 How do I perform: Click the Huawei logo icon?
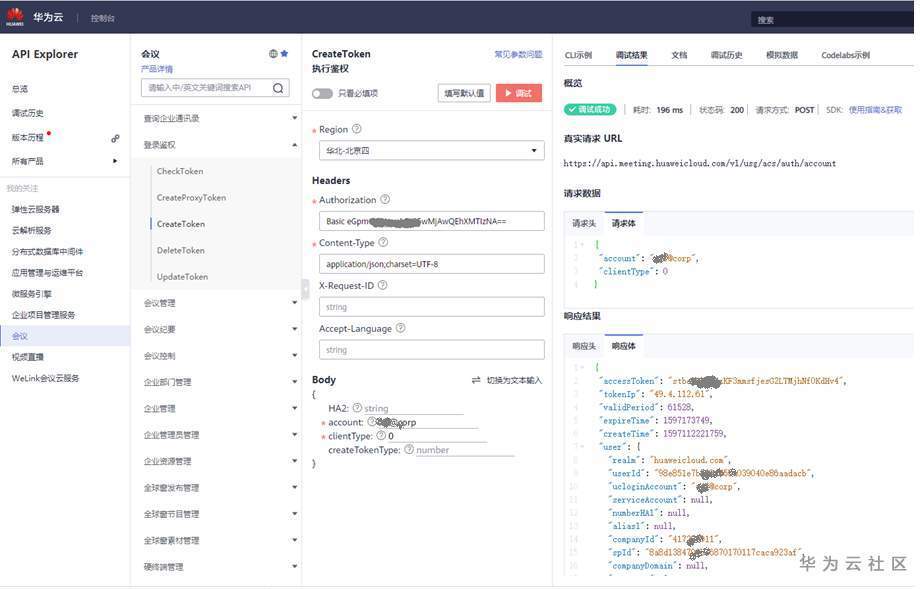point(15,16)
